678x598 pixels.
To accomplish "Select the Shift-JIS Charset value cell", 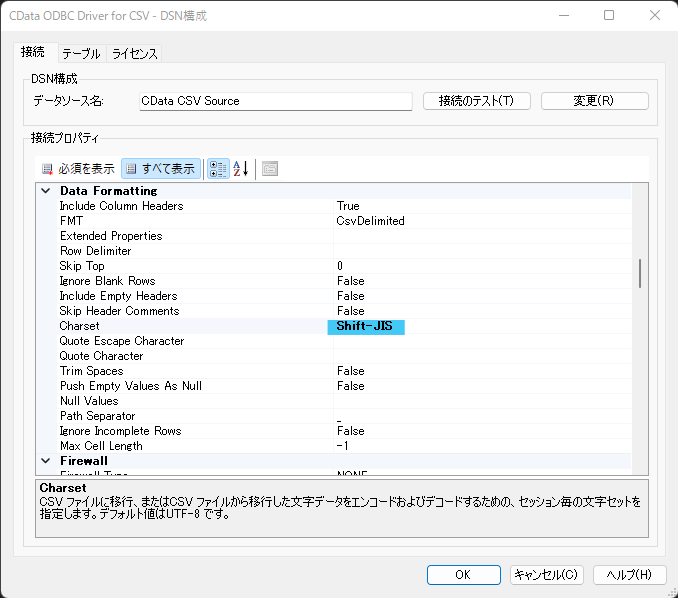I will click(x=366, y=326).
